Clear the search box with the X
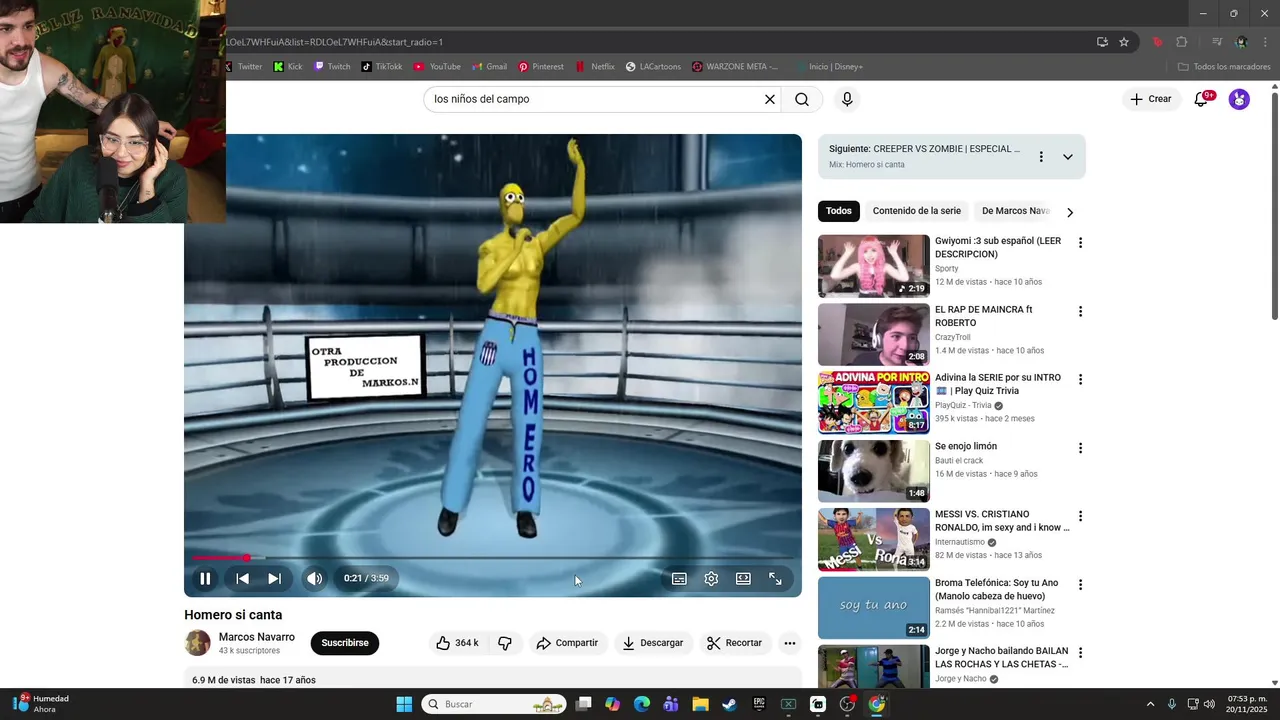Screen dimensions: 1280x720 tap(770, 99)
